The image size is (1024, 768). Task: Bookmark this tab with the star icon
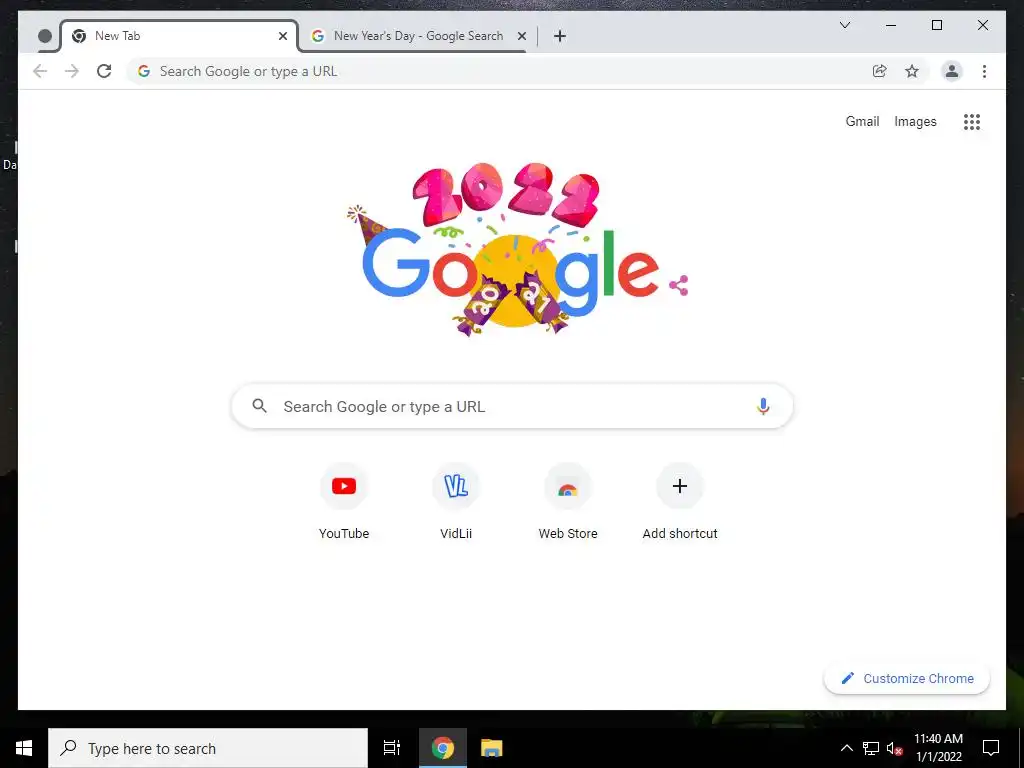[x=912, y=71]
